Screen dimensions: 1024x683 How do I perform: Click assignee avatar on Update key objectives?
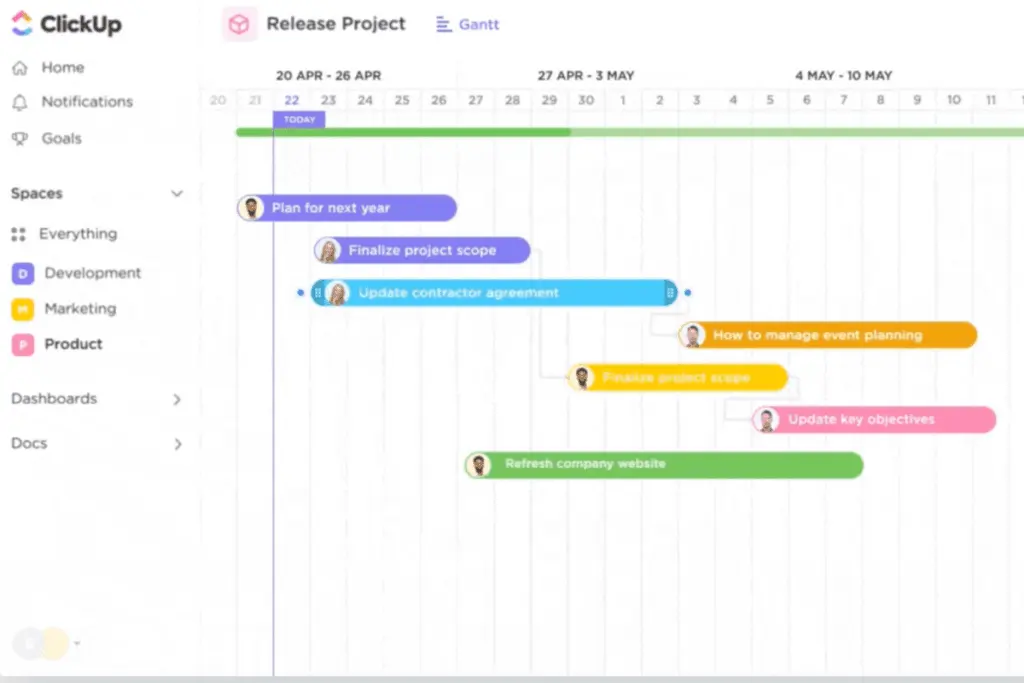(766, 420)
